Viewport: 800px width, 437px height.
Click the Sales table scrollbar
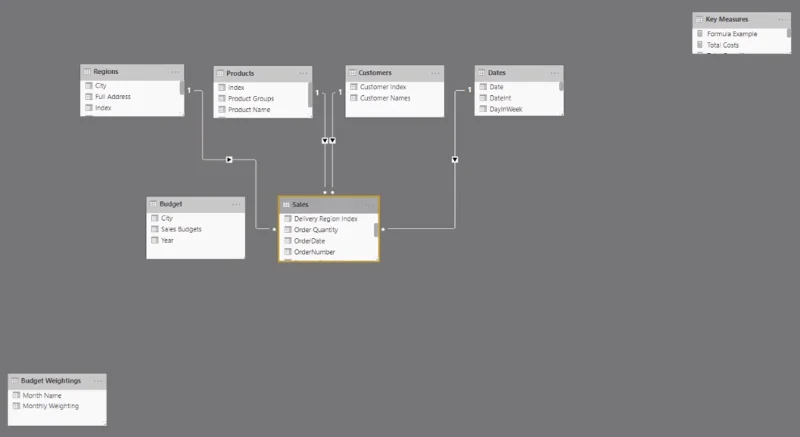[x=376, y=230]
